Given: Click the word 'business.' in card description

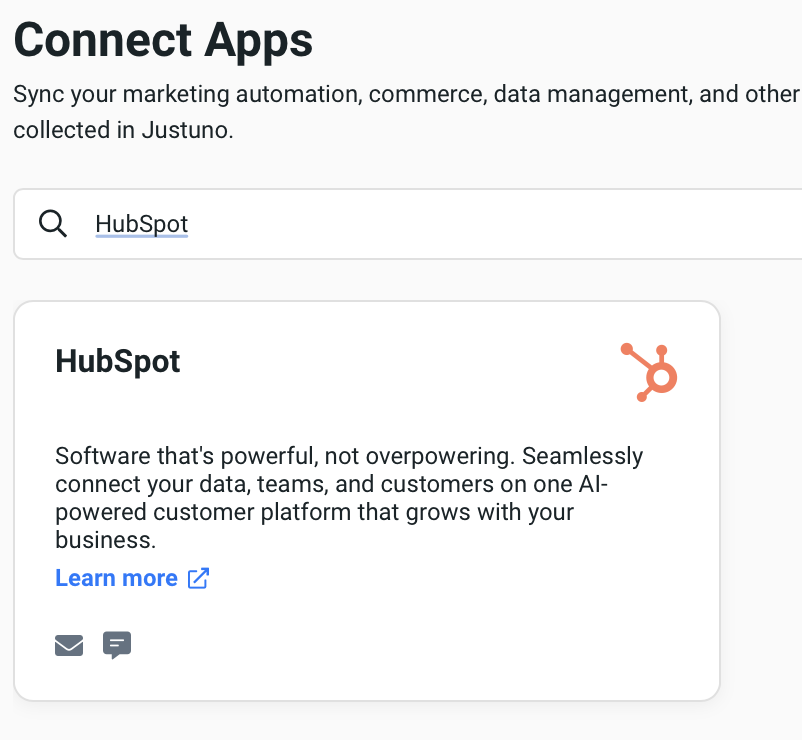Looking at the screenshot, I should point(106,541).
